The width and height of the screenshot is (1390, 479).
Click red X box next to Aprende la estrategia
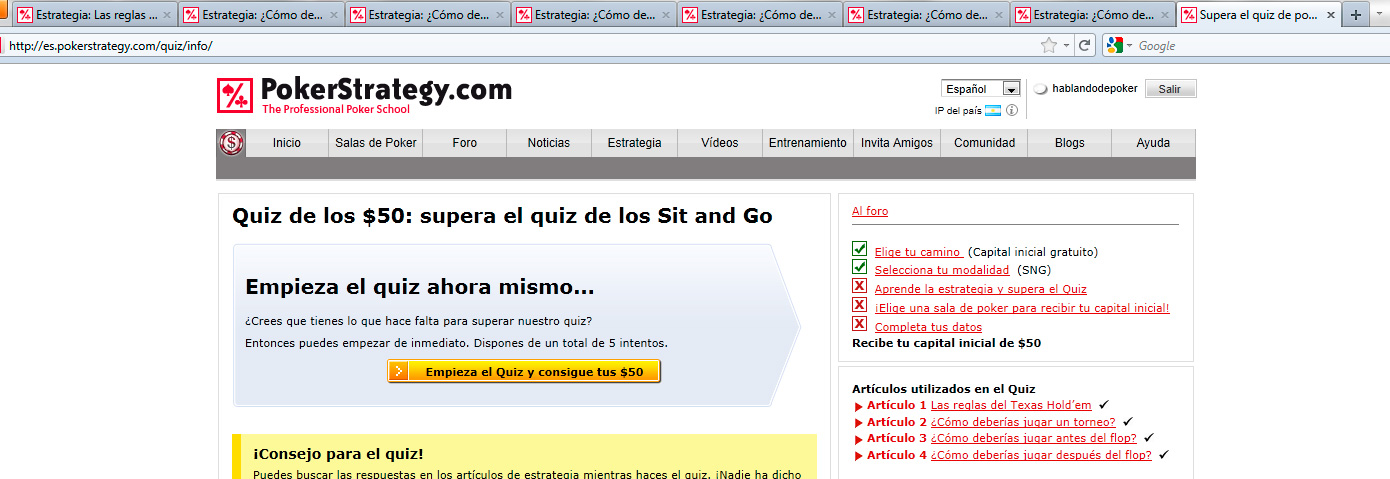[x=859, y=286]
